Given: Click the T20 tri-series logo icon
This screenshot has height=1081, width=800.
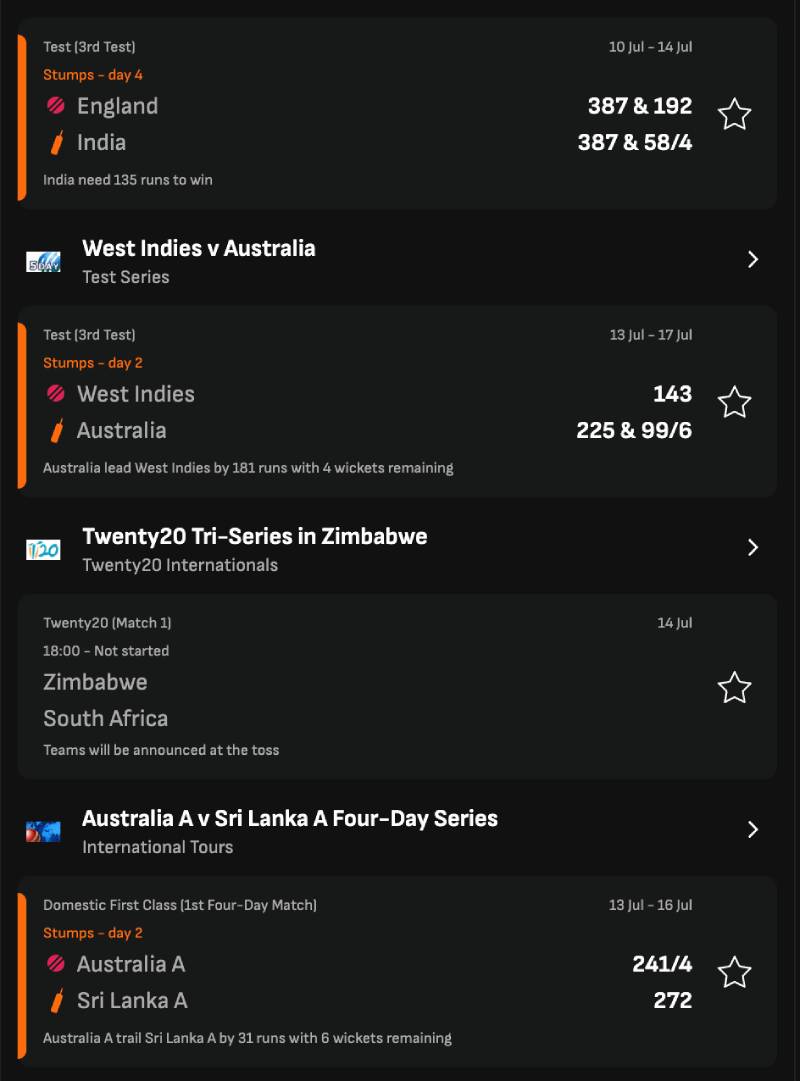Looking at the screenshot, I should pyautogui.click(x=43, y=549).
